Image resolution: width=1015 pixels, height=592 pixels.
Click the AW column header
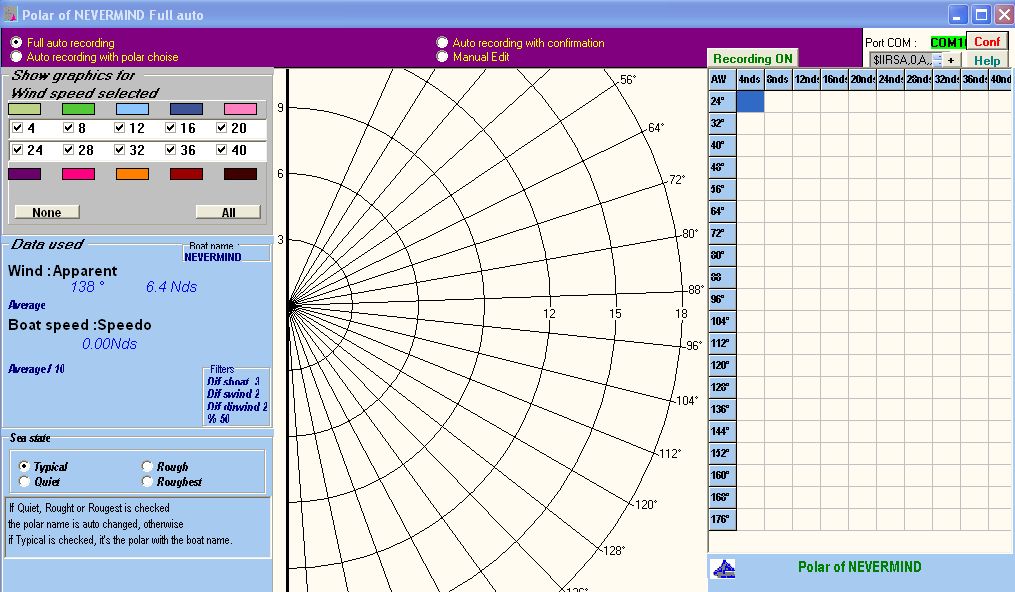[x=722, y=79]
